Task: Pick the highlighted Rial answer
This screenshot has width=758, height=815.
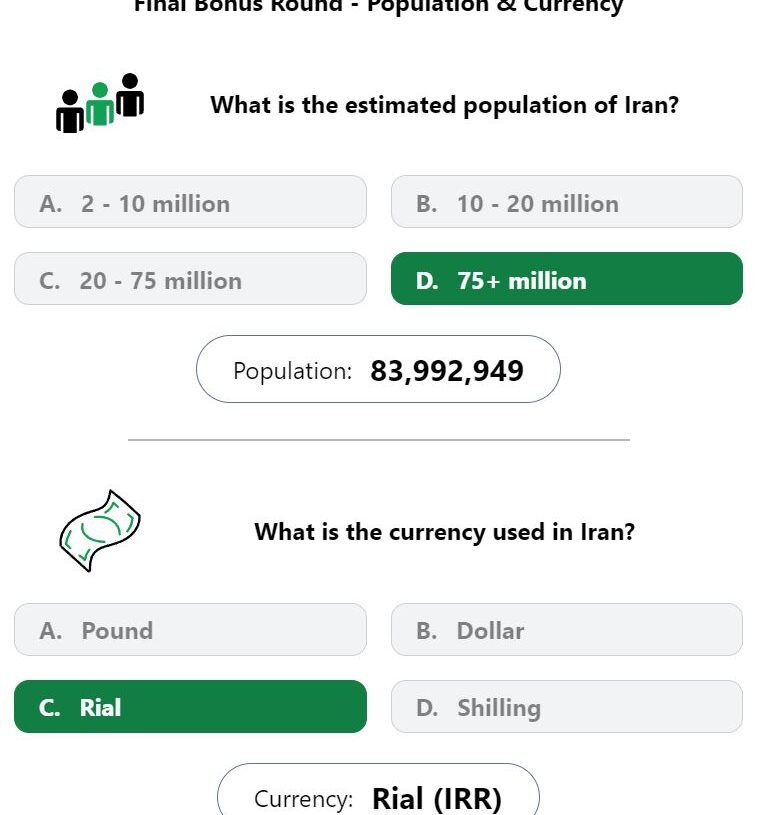Action: coord(190,706)
